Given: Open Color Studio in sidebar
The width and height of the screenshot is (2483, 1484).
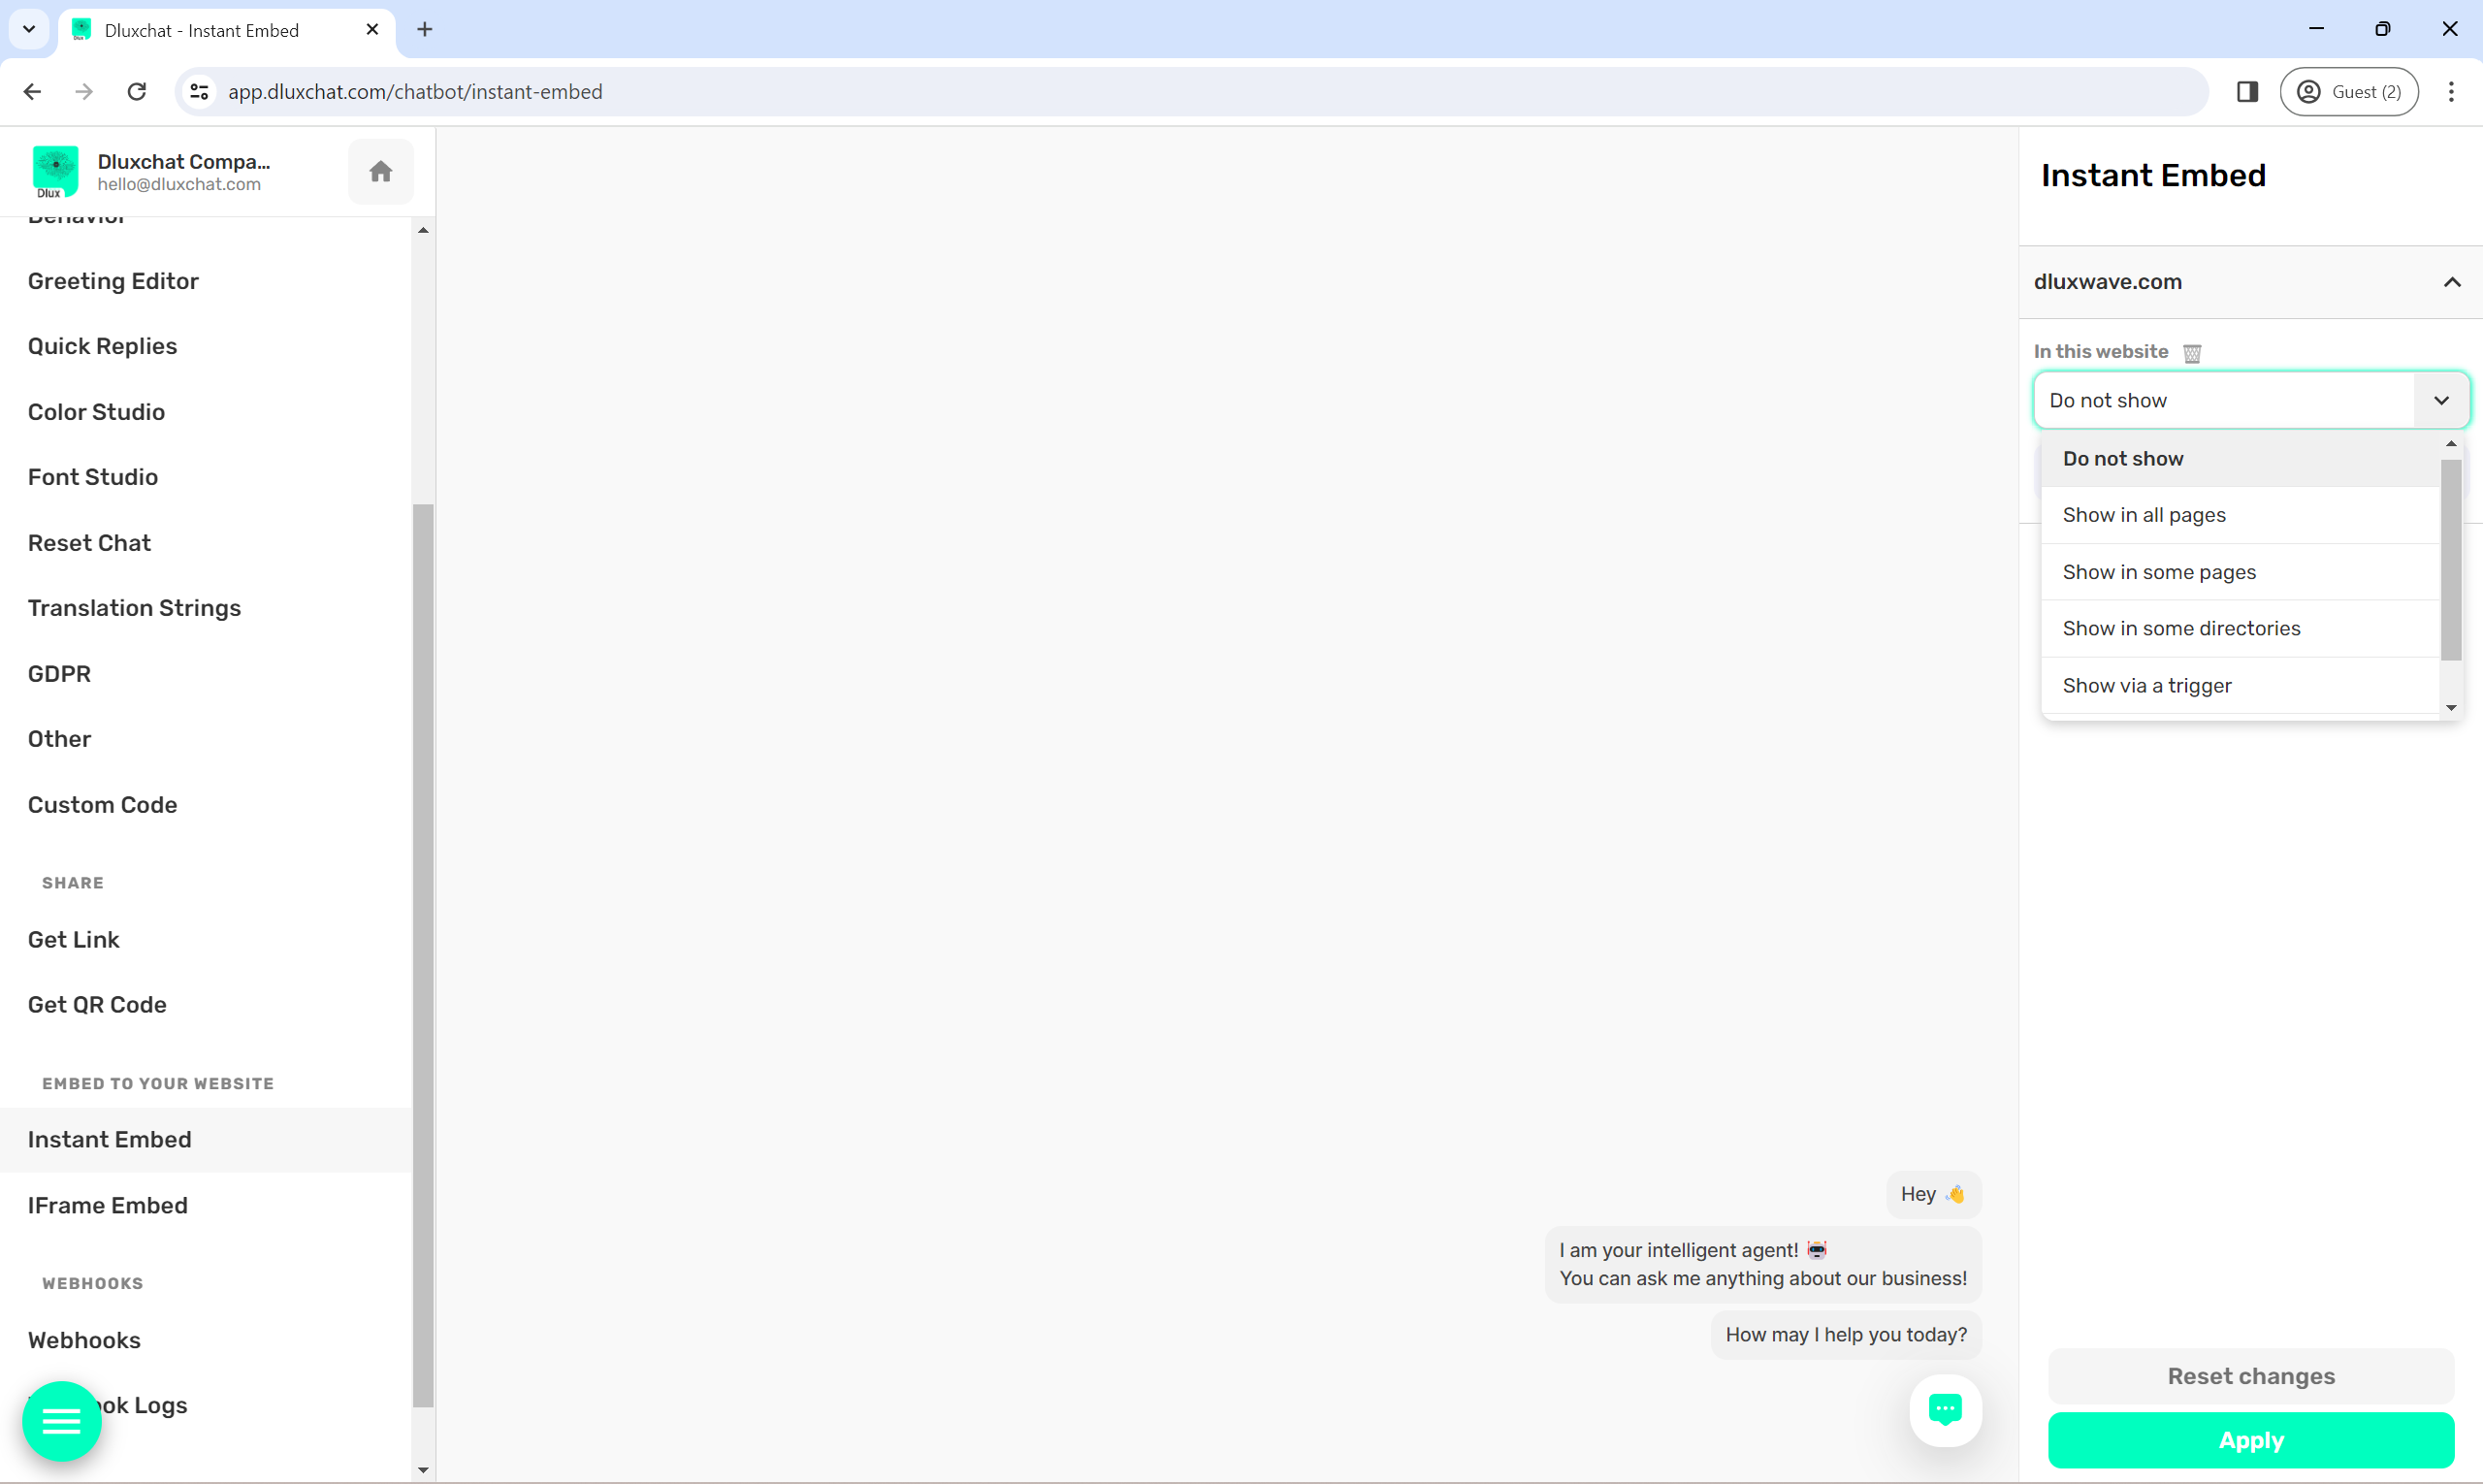Looking at the screenshot, I should click(96, 412).
